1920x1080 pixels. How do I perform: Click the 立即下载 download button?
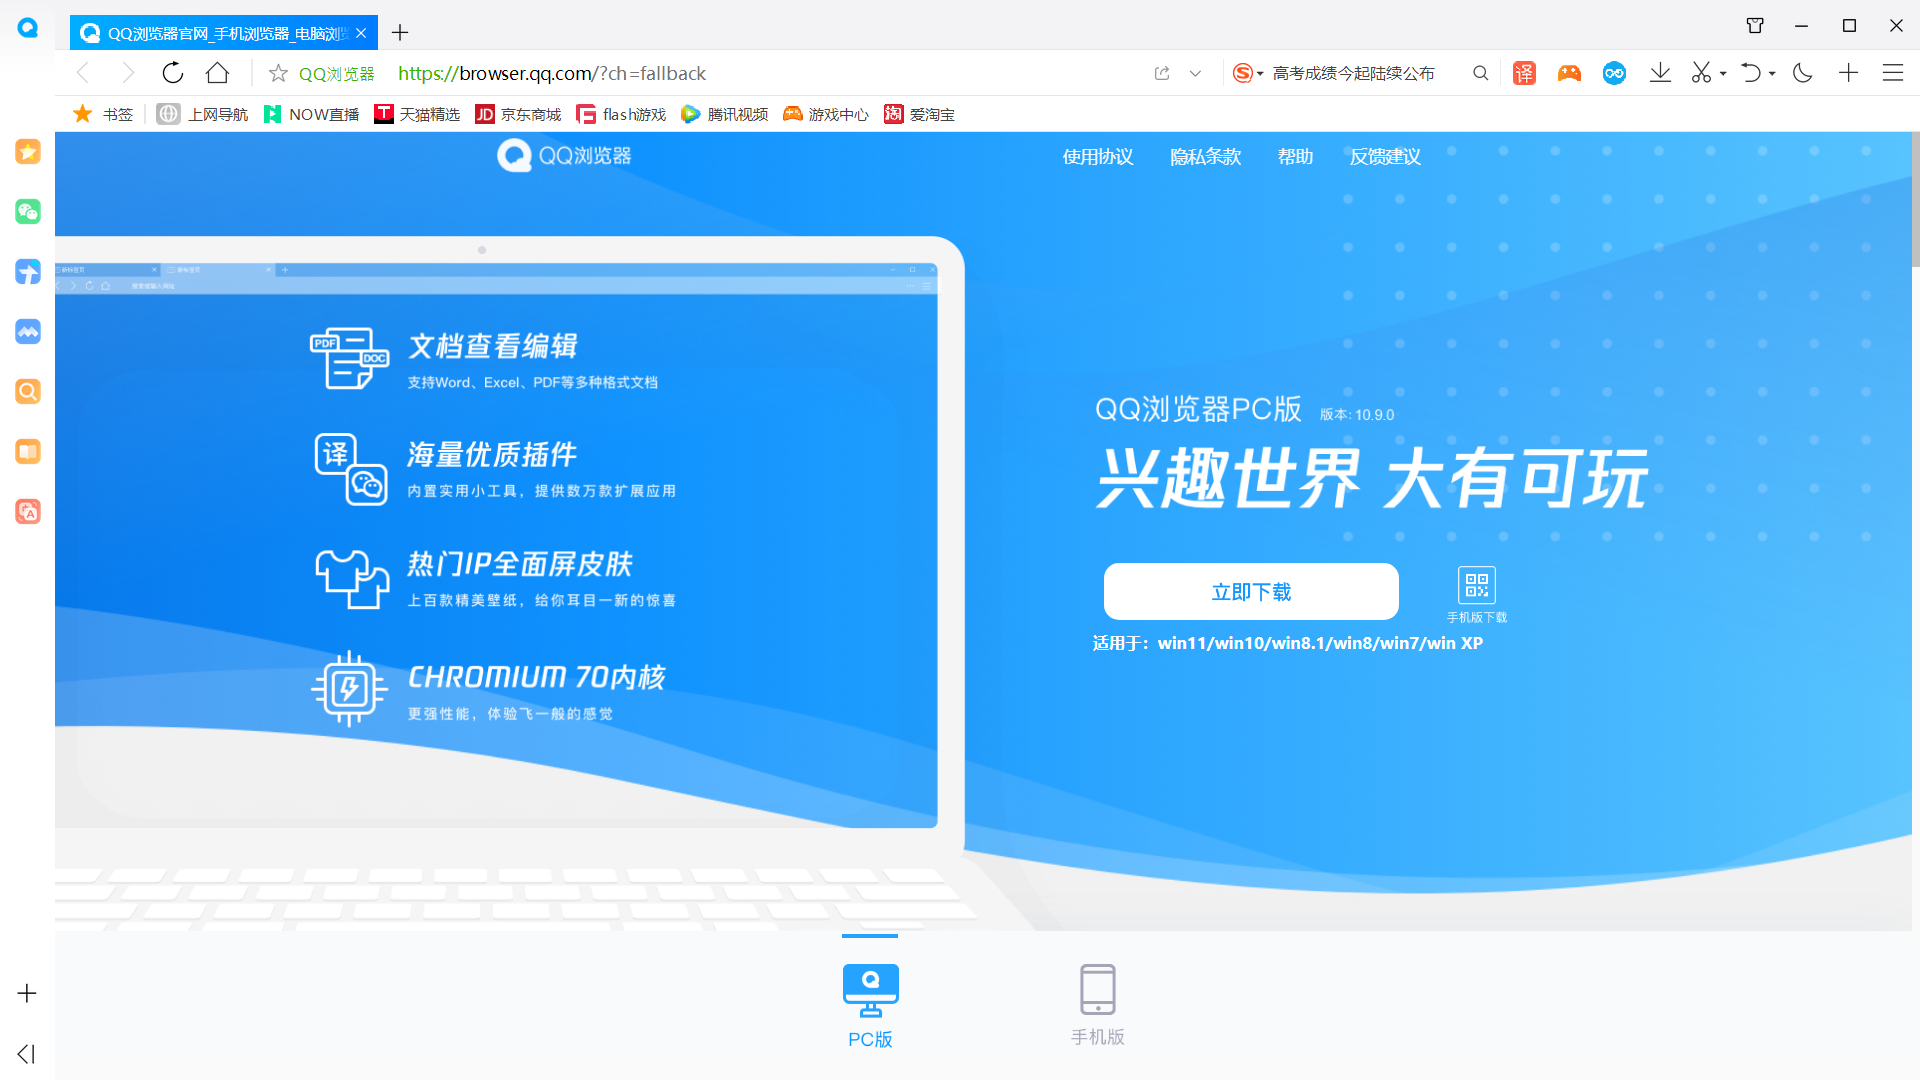[x=1251, y=592]
